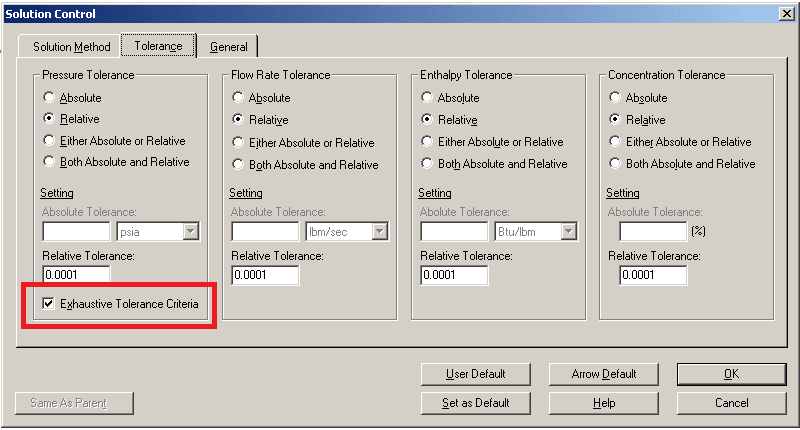The height and width of the screenshot is (430, 800).
Task: Select Absolute under Concentration Tolerance
Action: coord(638,97)
